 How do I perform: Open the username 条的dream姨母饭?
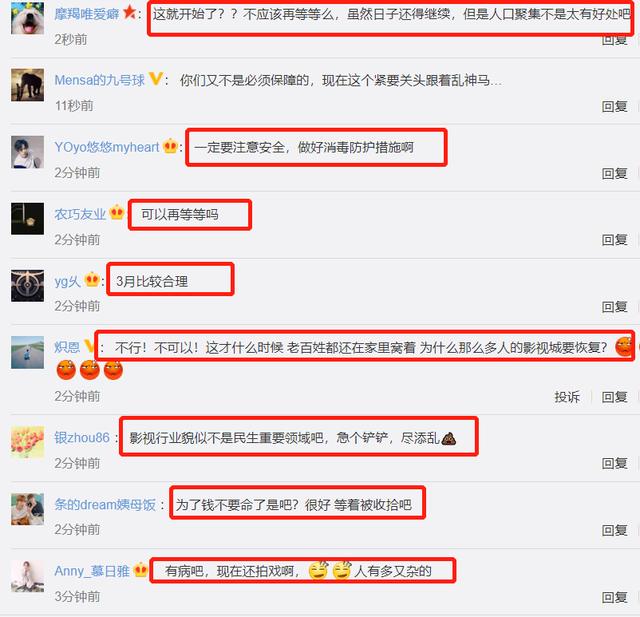click(105, 505)
